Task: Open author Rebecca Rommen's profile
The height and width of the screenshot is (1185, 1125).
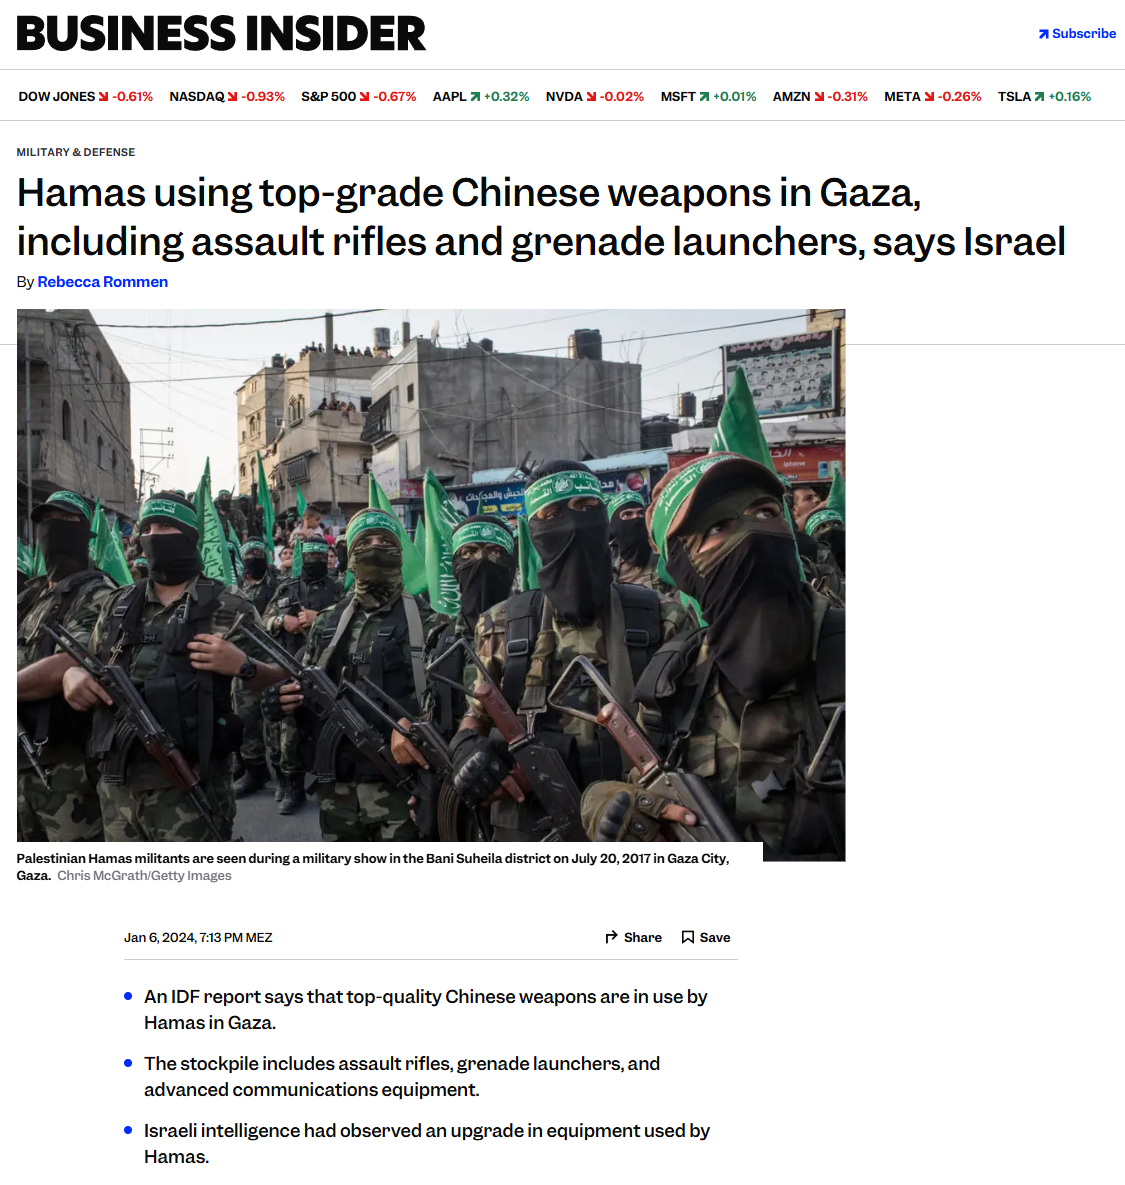Action: pos(103,282)
